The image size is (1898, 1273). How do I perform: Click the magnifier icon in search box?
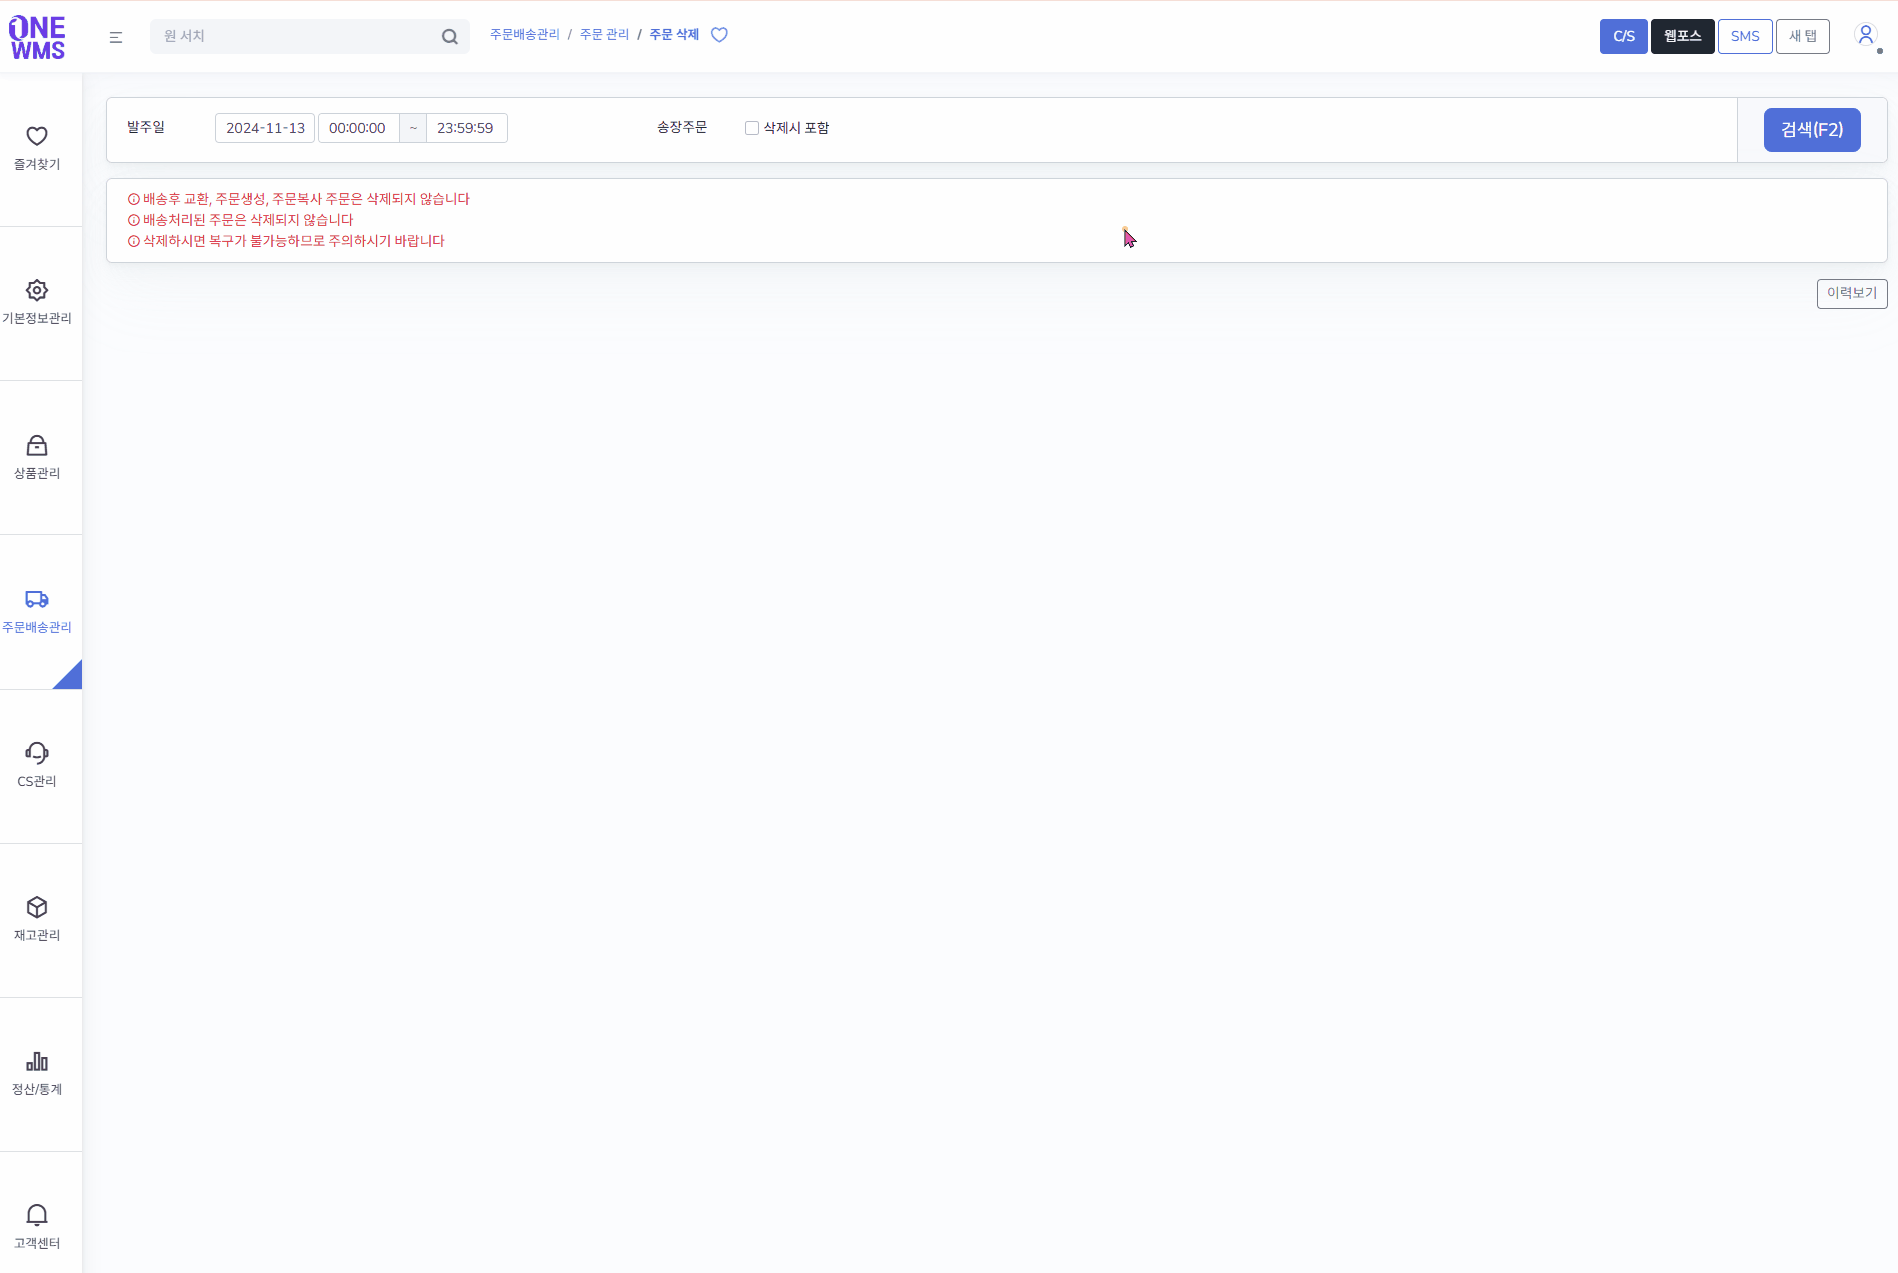click(450, 37)
